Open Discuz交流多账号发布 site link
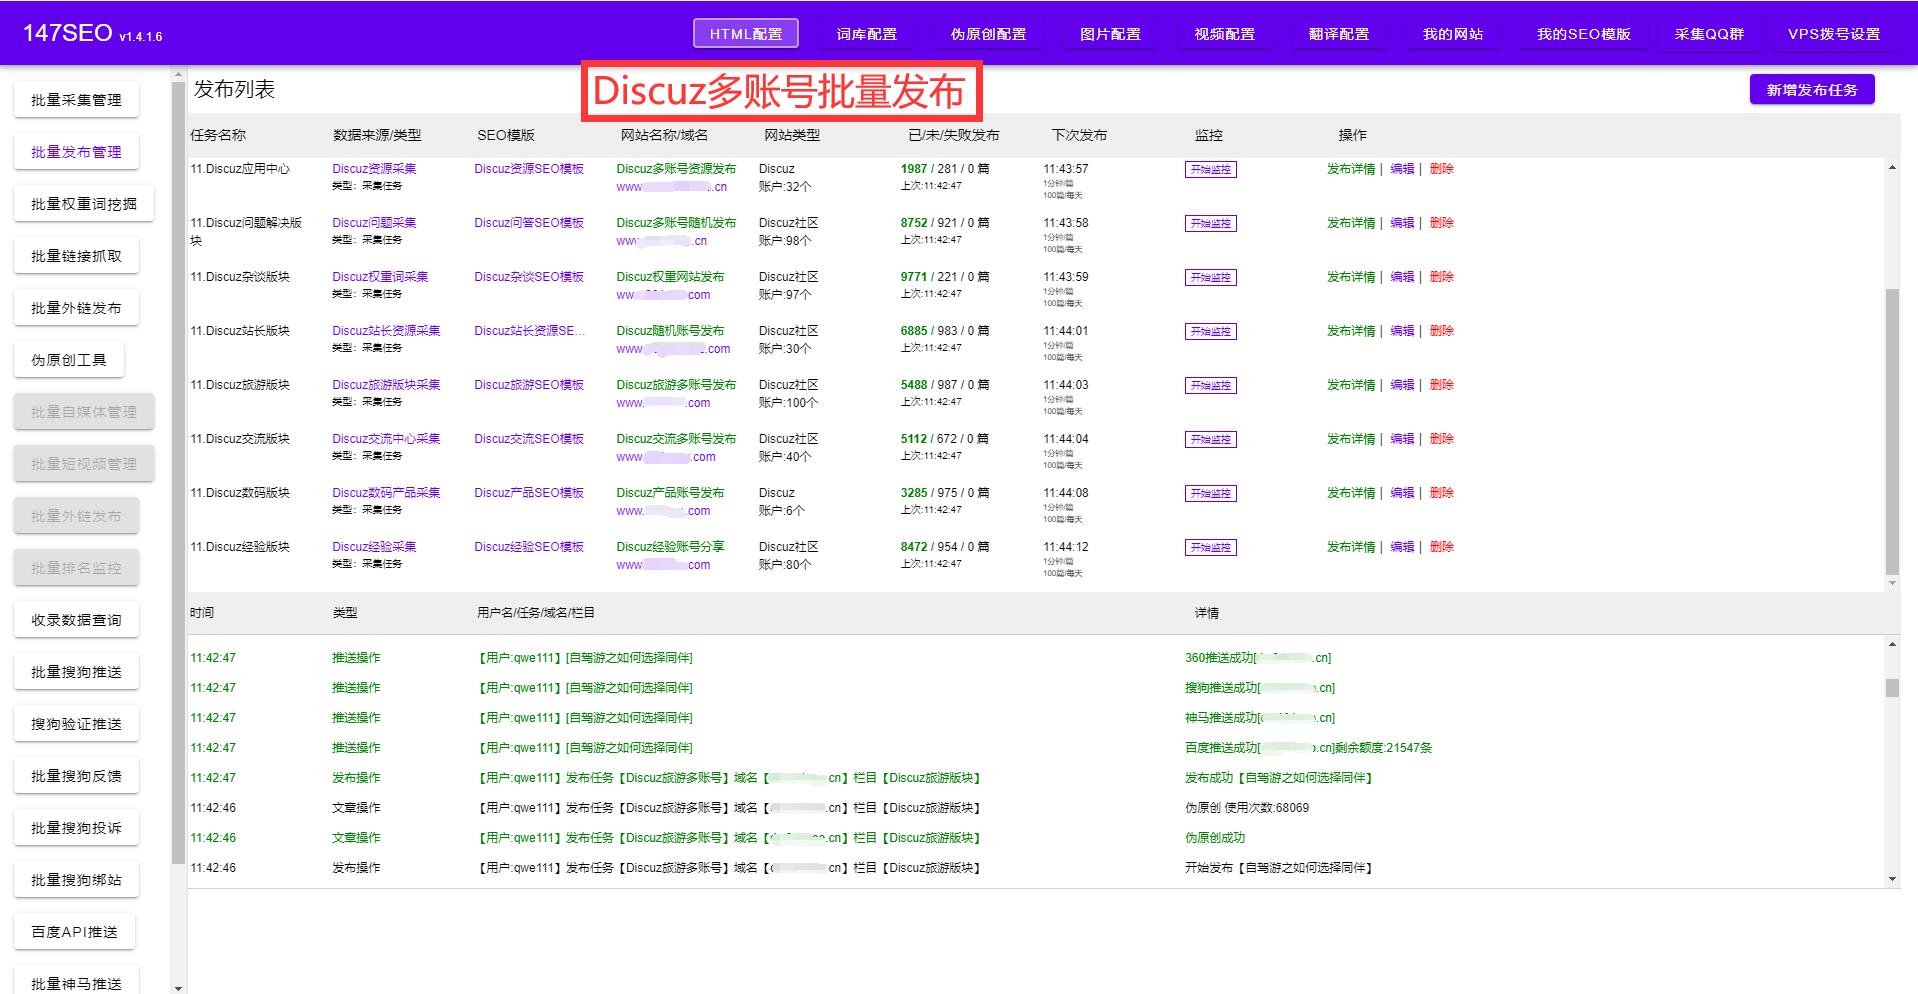 coord(676,439)
